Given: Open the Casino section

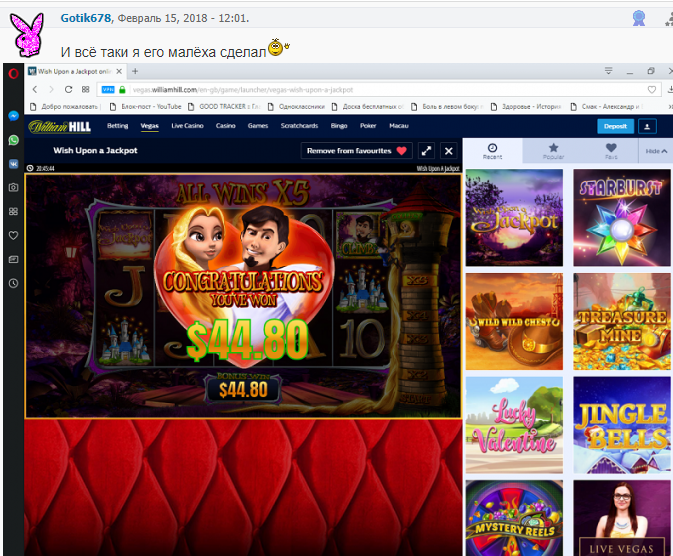Looking at the screenshot, I should point(226,126).
